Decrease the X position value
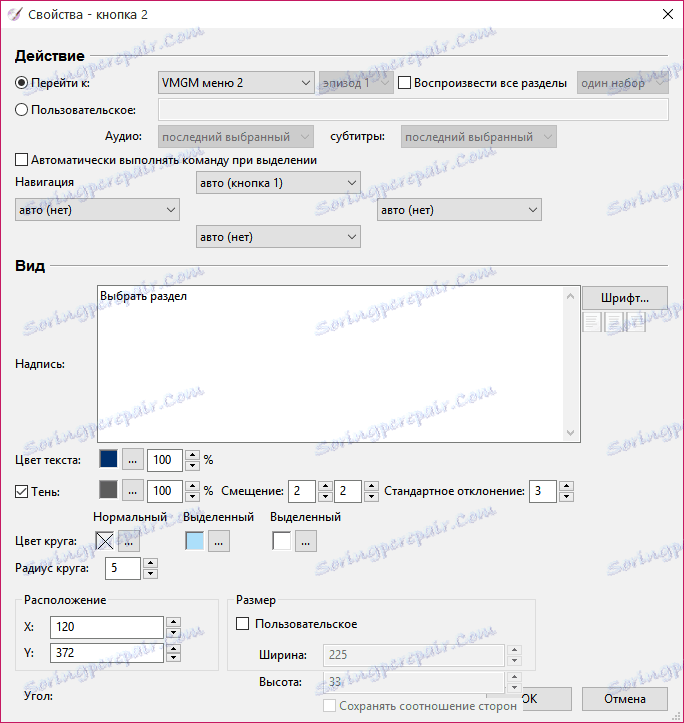Viewport: 684px width, 723px height. pos(173,633)
